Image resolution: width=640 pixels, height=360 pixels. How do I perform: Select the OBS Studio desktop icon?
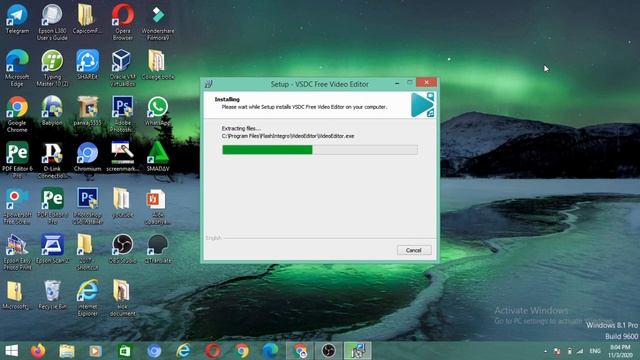pos(122,249)
